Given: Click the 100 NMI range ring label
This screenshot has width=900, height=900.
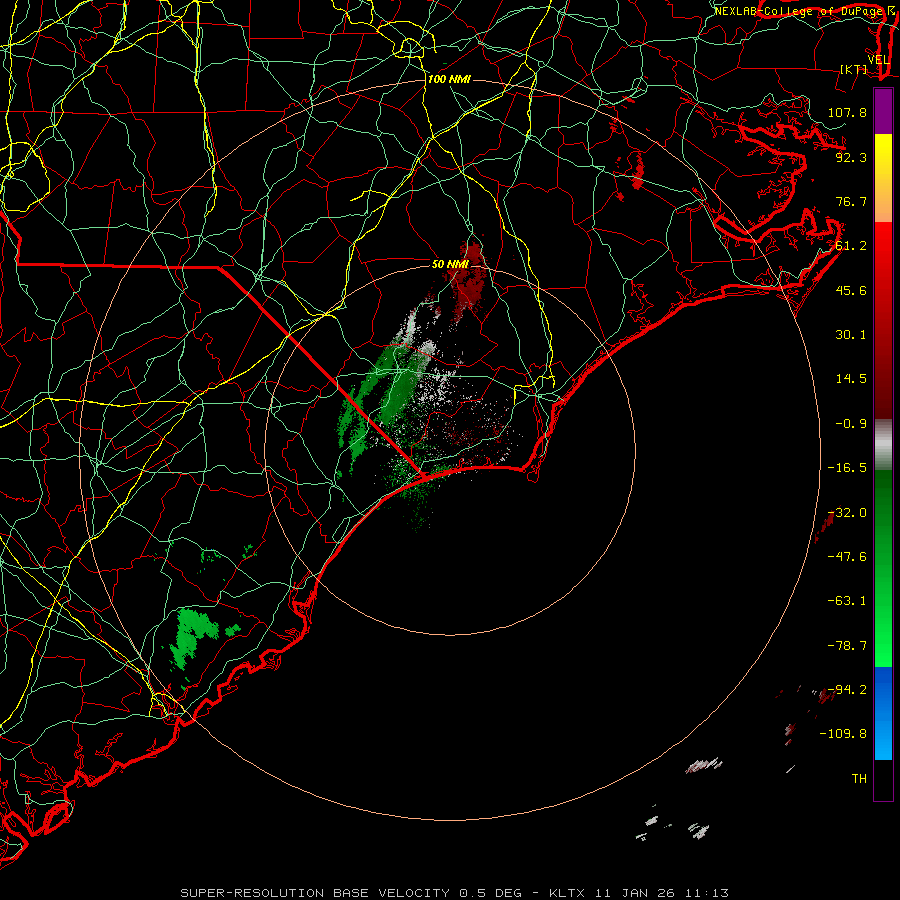Looking at the screenshot, I should pos(449,79).
